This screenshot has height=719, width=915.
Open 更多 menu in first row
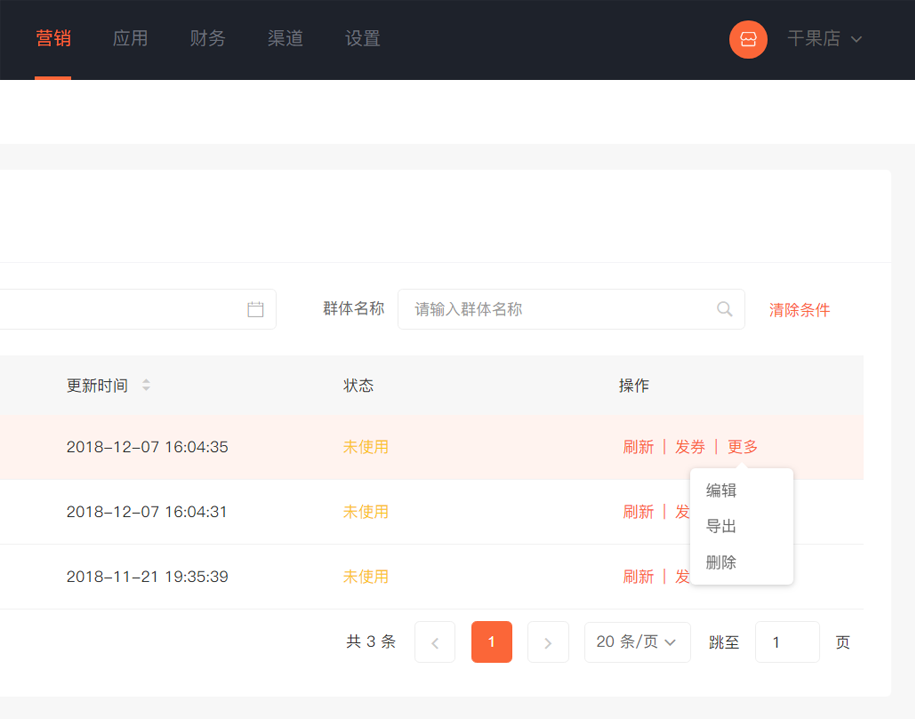click(x=743, y=447)
